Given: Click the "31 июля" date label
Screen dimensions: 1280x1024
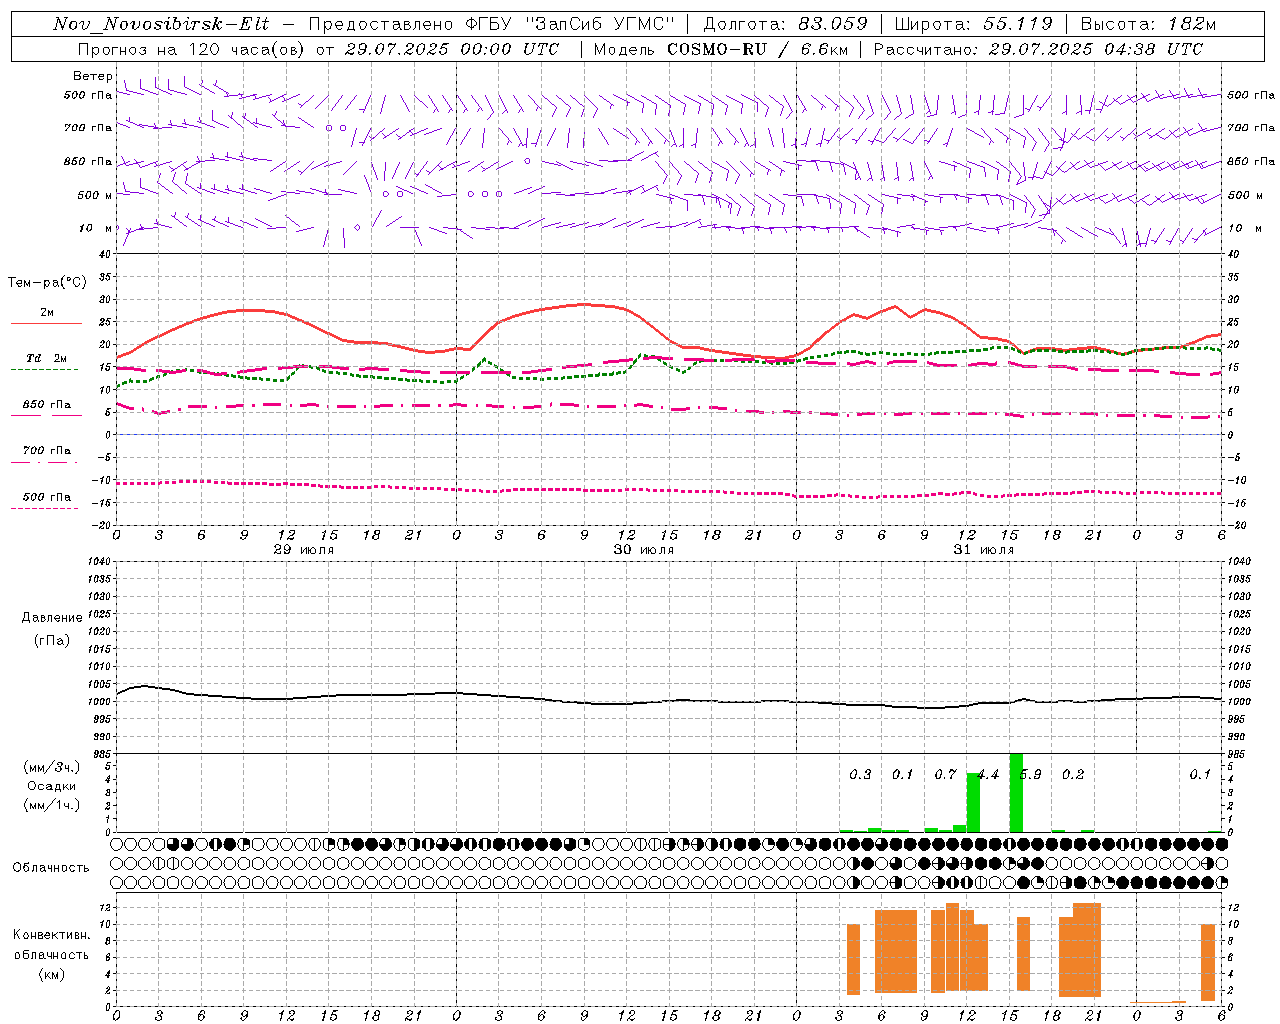Looking at the screenshot, I should 983,550.
